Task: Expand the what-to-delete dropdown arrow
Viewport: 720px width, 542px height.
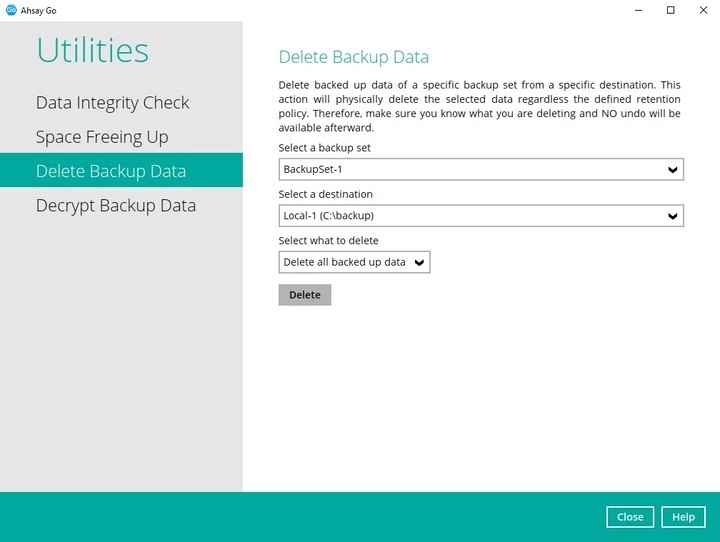Action: pos(419,262)
